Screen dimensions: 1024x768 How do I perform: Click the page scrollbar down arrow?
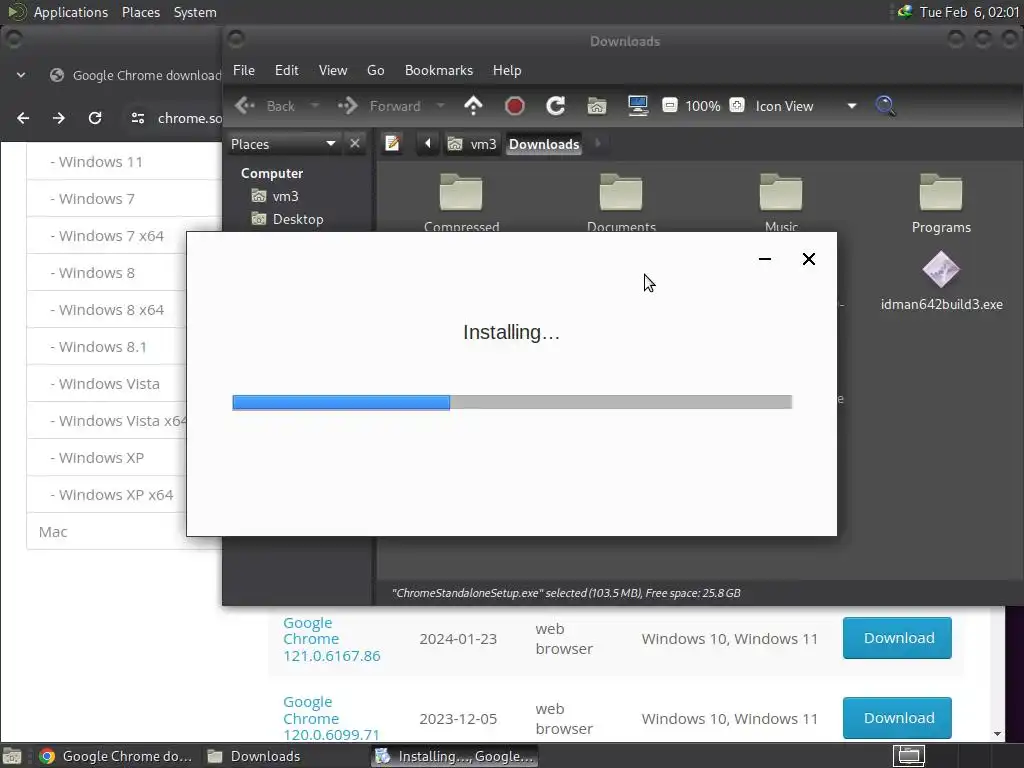(997, 734)
